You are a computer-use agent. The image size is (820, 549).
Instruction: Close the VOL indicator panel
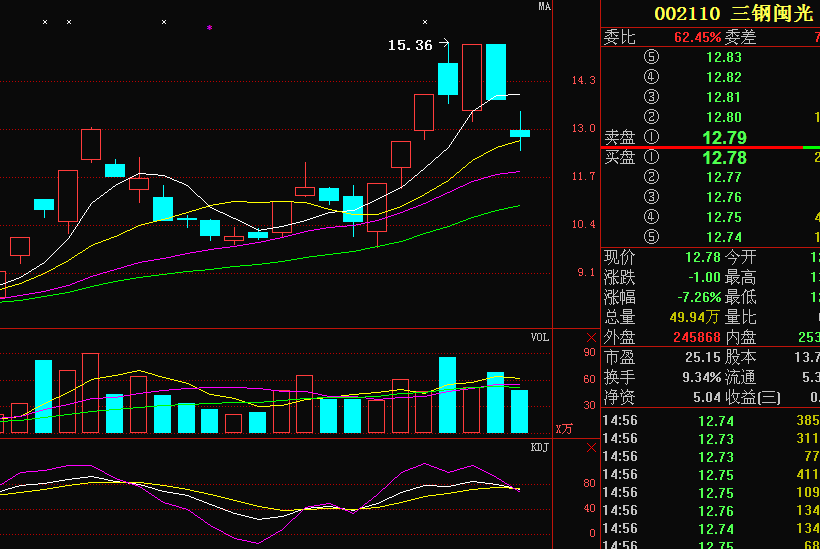[x=590, y=338]
